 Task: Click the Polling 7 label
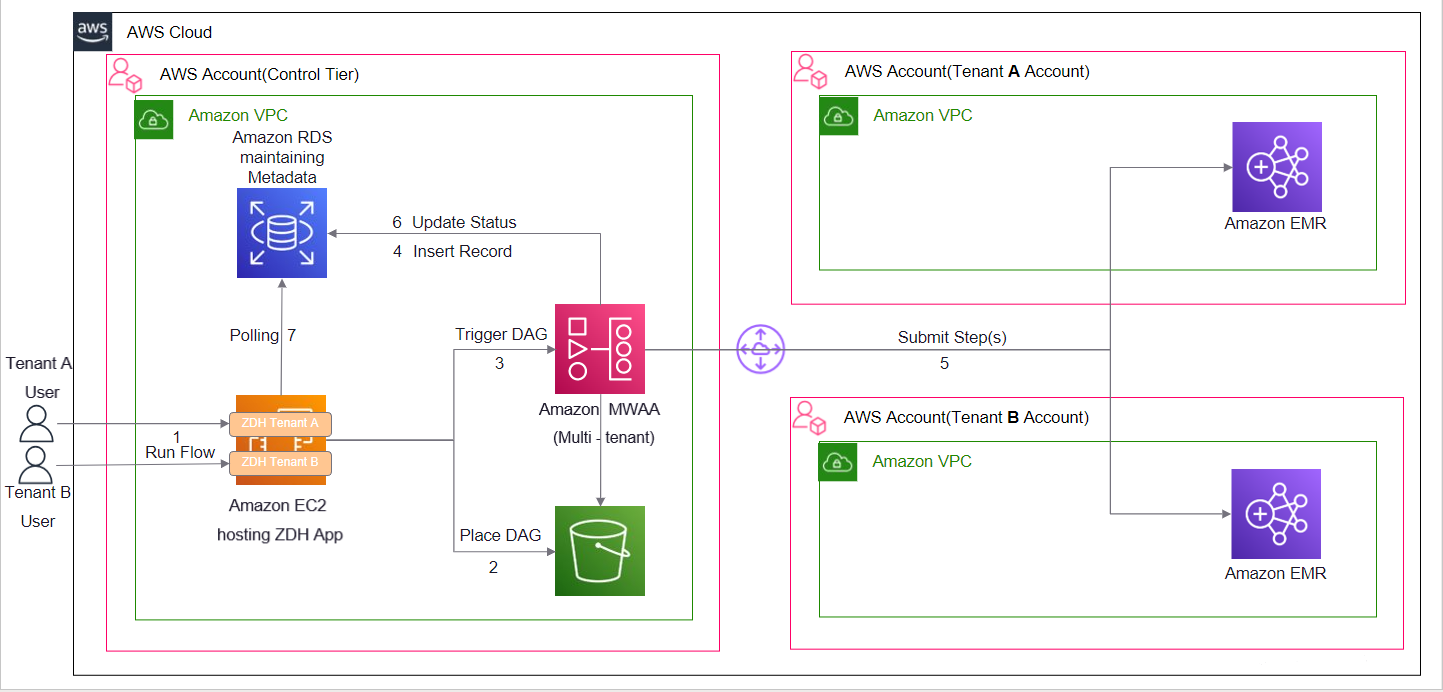tap(263, 335)
